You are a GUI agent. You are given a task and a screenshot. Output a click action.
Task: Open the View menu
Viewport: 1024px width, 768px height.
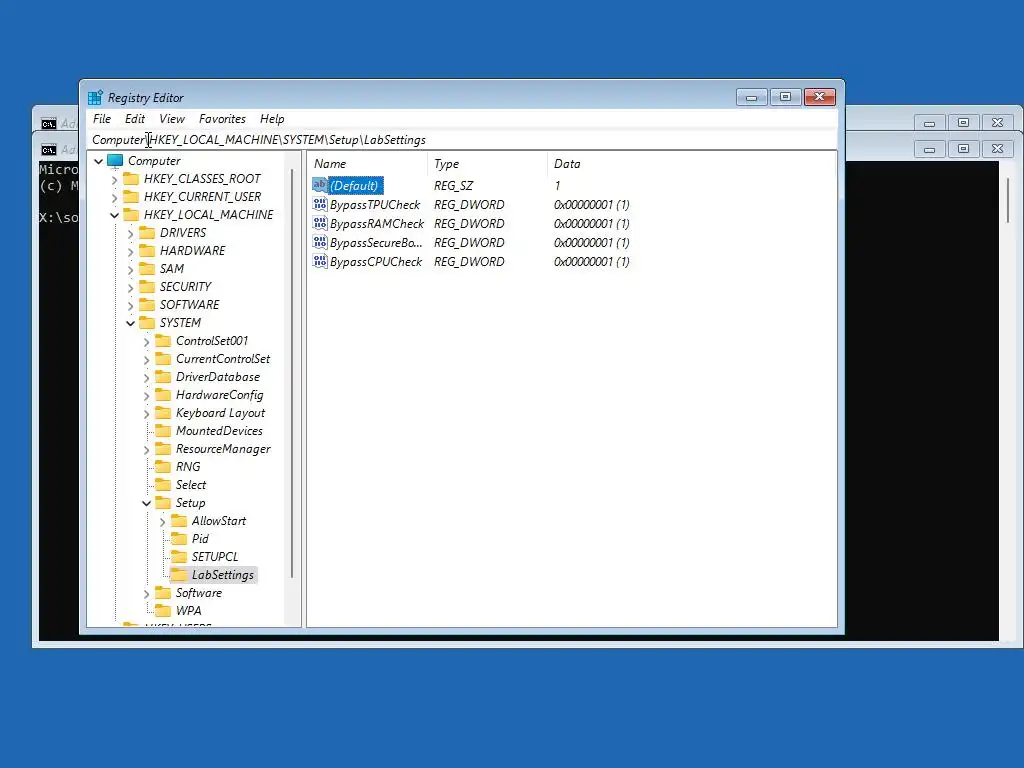point(172,119)
